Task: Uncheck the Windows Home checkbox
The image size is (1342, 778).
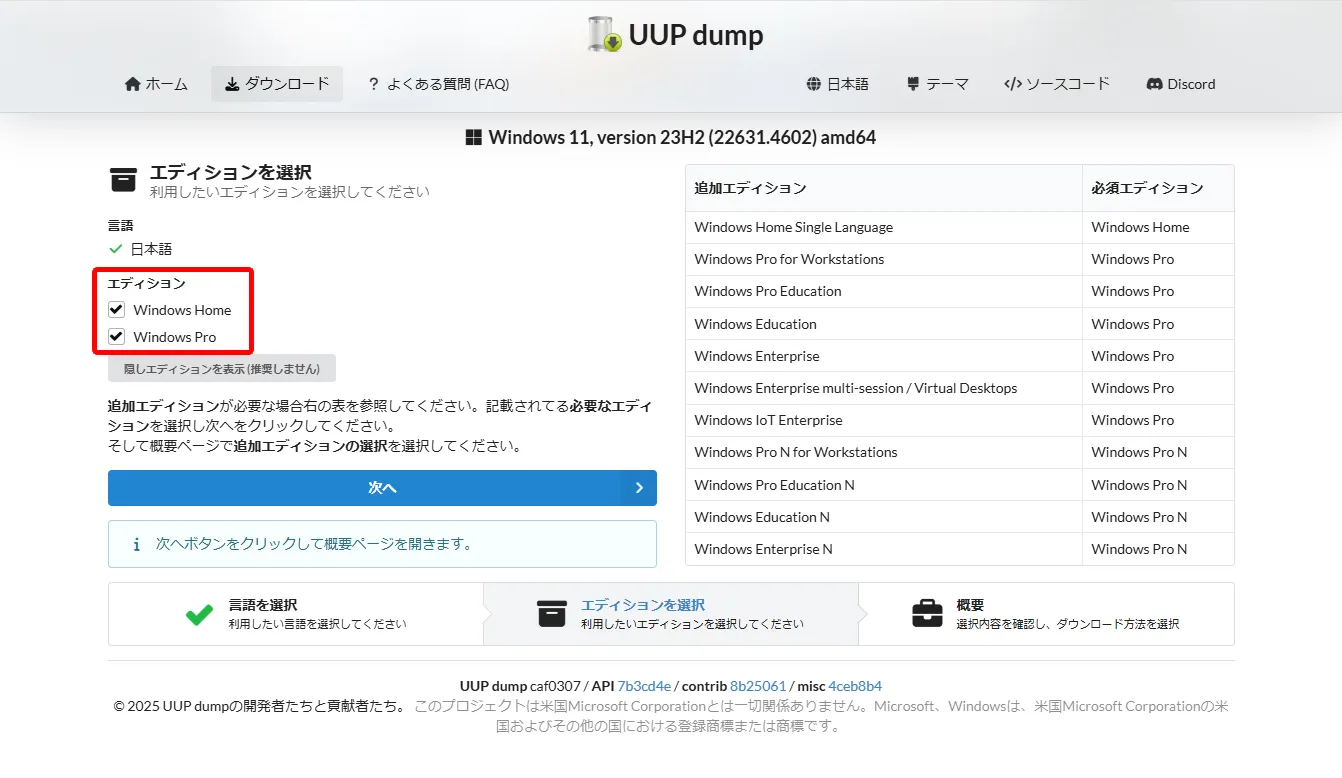Action: coord(117,310)
